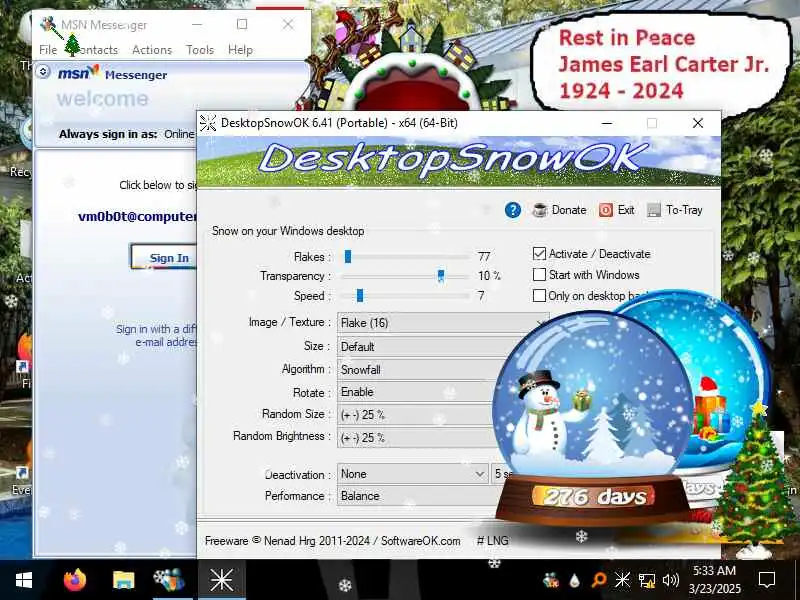The width and height of the screenshot is (800, 600).
Task: Click the DesktopSnowOK banner image
Action: [459, 161]
